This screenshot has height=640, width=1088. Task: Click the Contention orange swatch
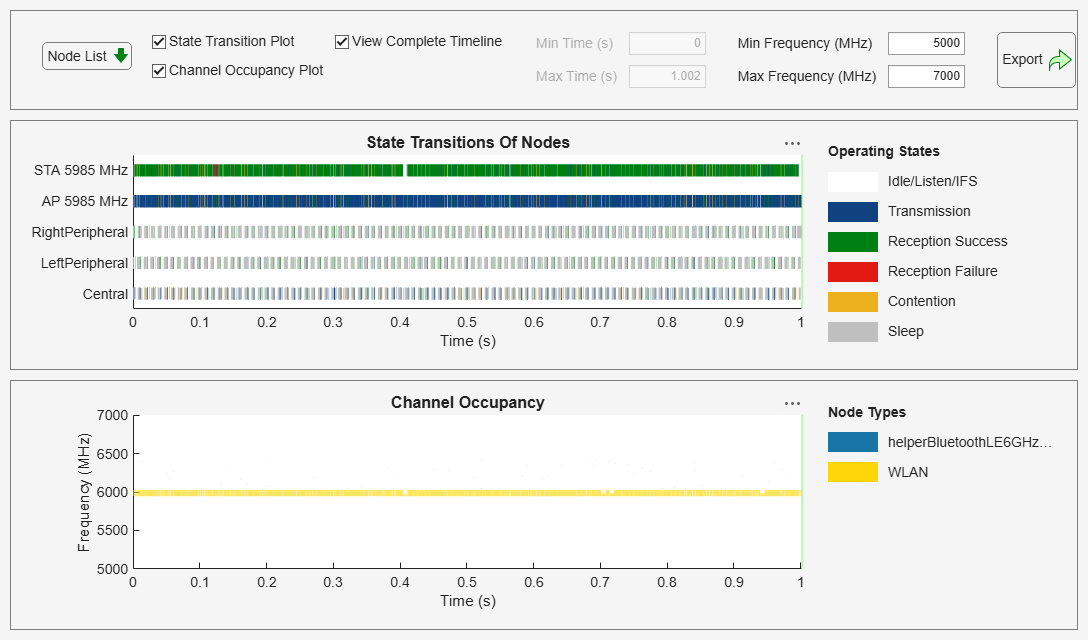853,302
